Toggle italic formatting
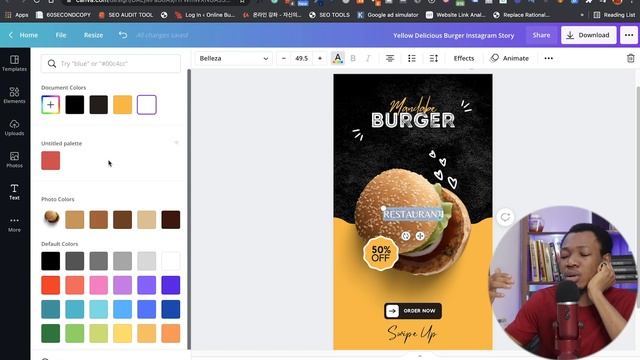This screenshot has width=640, height=360. [368, 58]
